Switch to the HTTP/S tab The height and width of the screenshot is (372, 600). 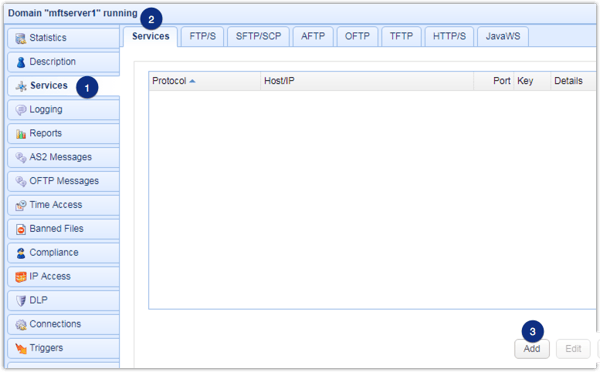[x=449, y=36]
